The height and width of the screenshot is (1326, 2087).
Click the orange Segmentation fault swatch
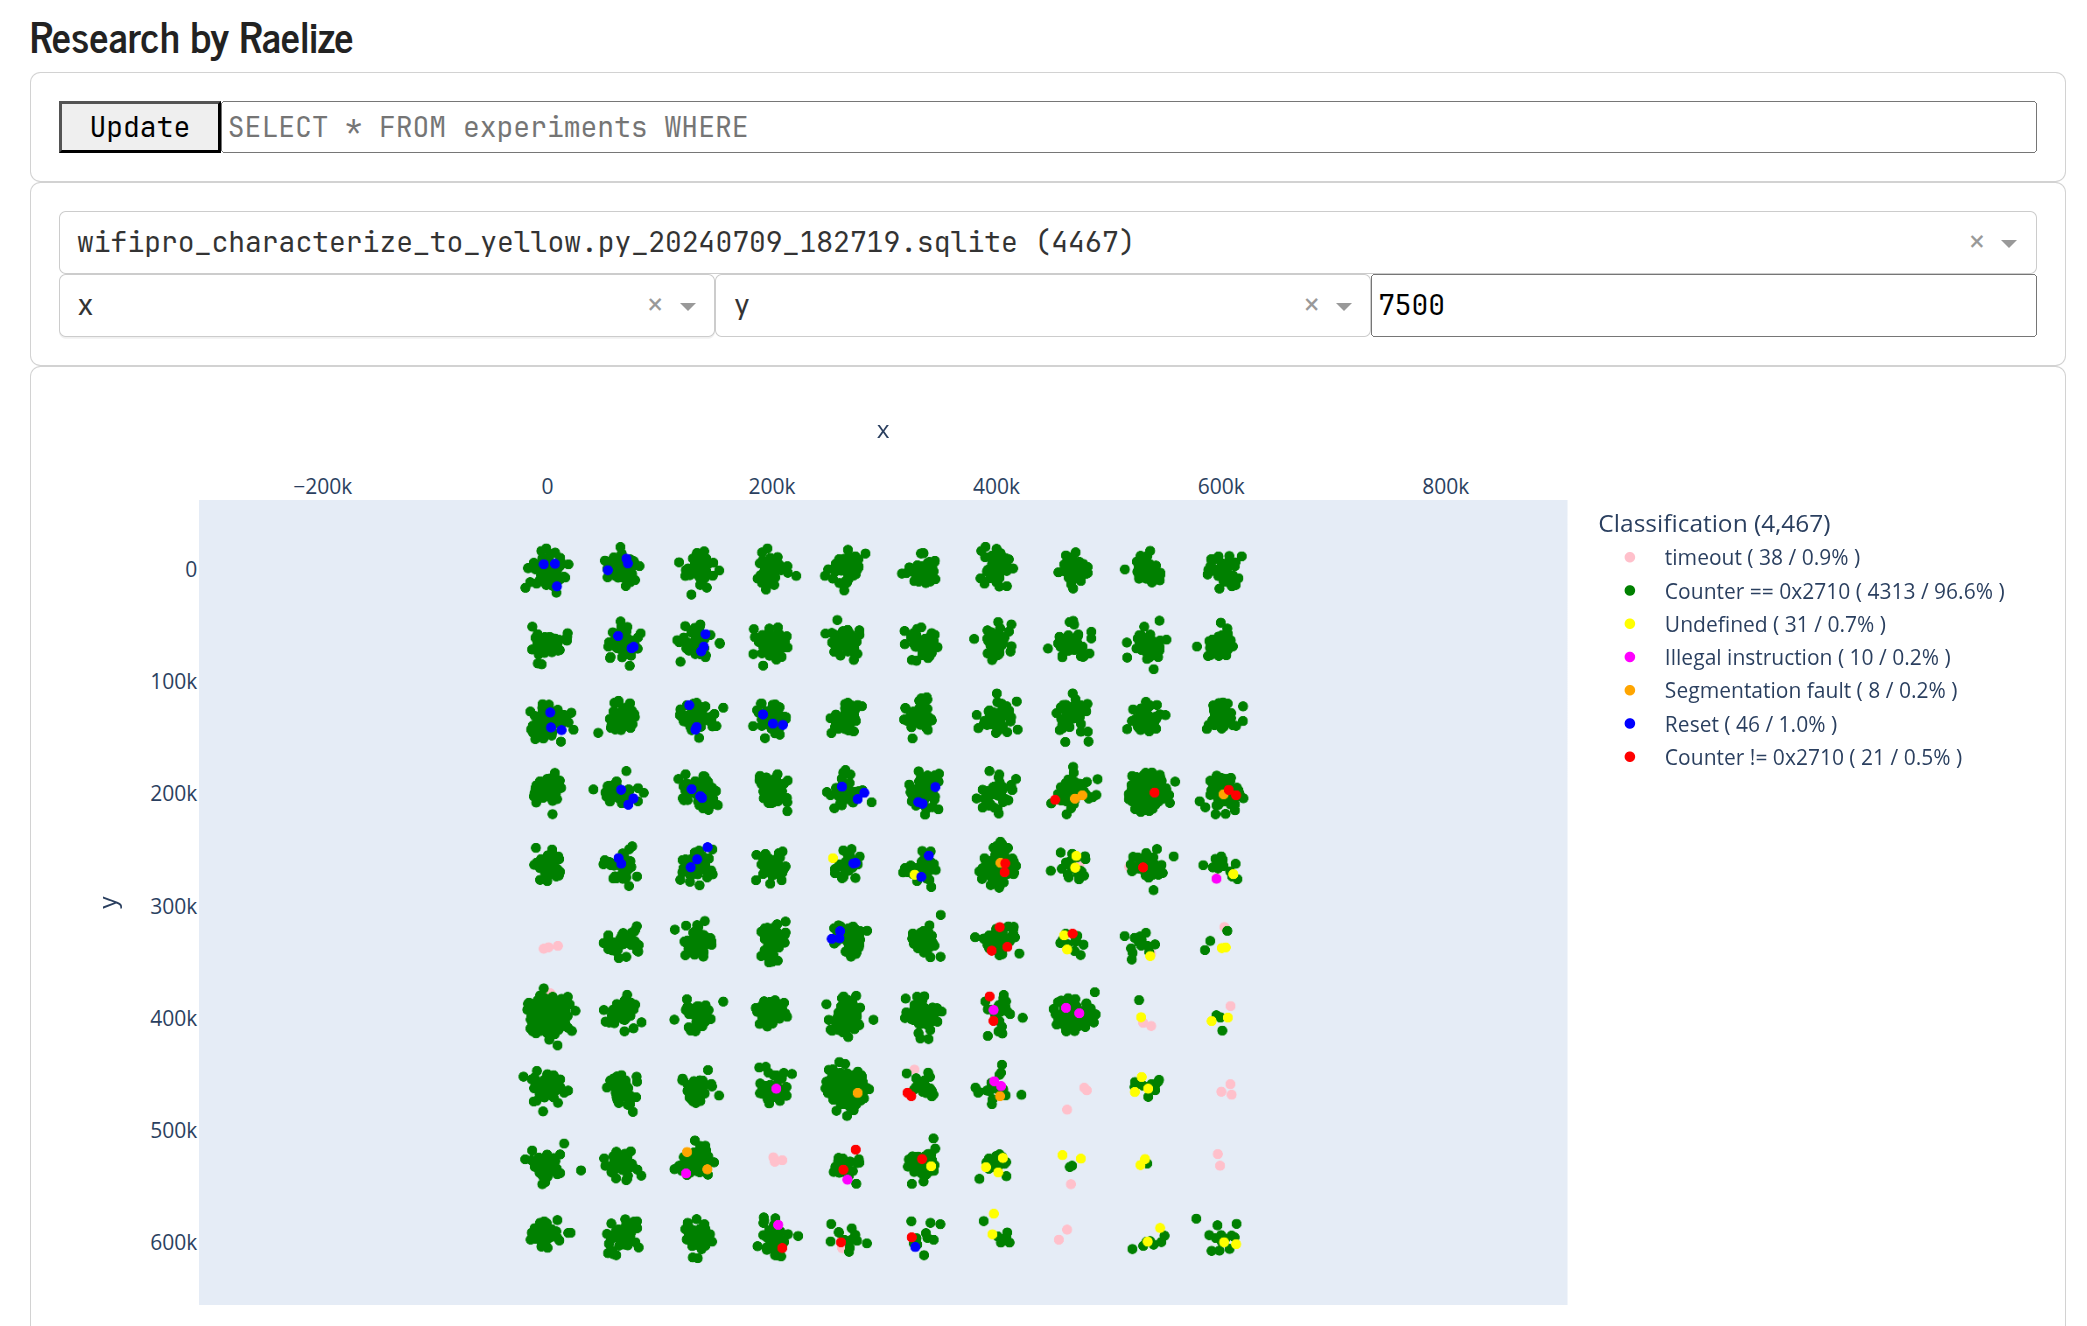1630,690
